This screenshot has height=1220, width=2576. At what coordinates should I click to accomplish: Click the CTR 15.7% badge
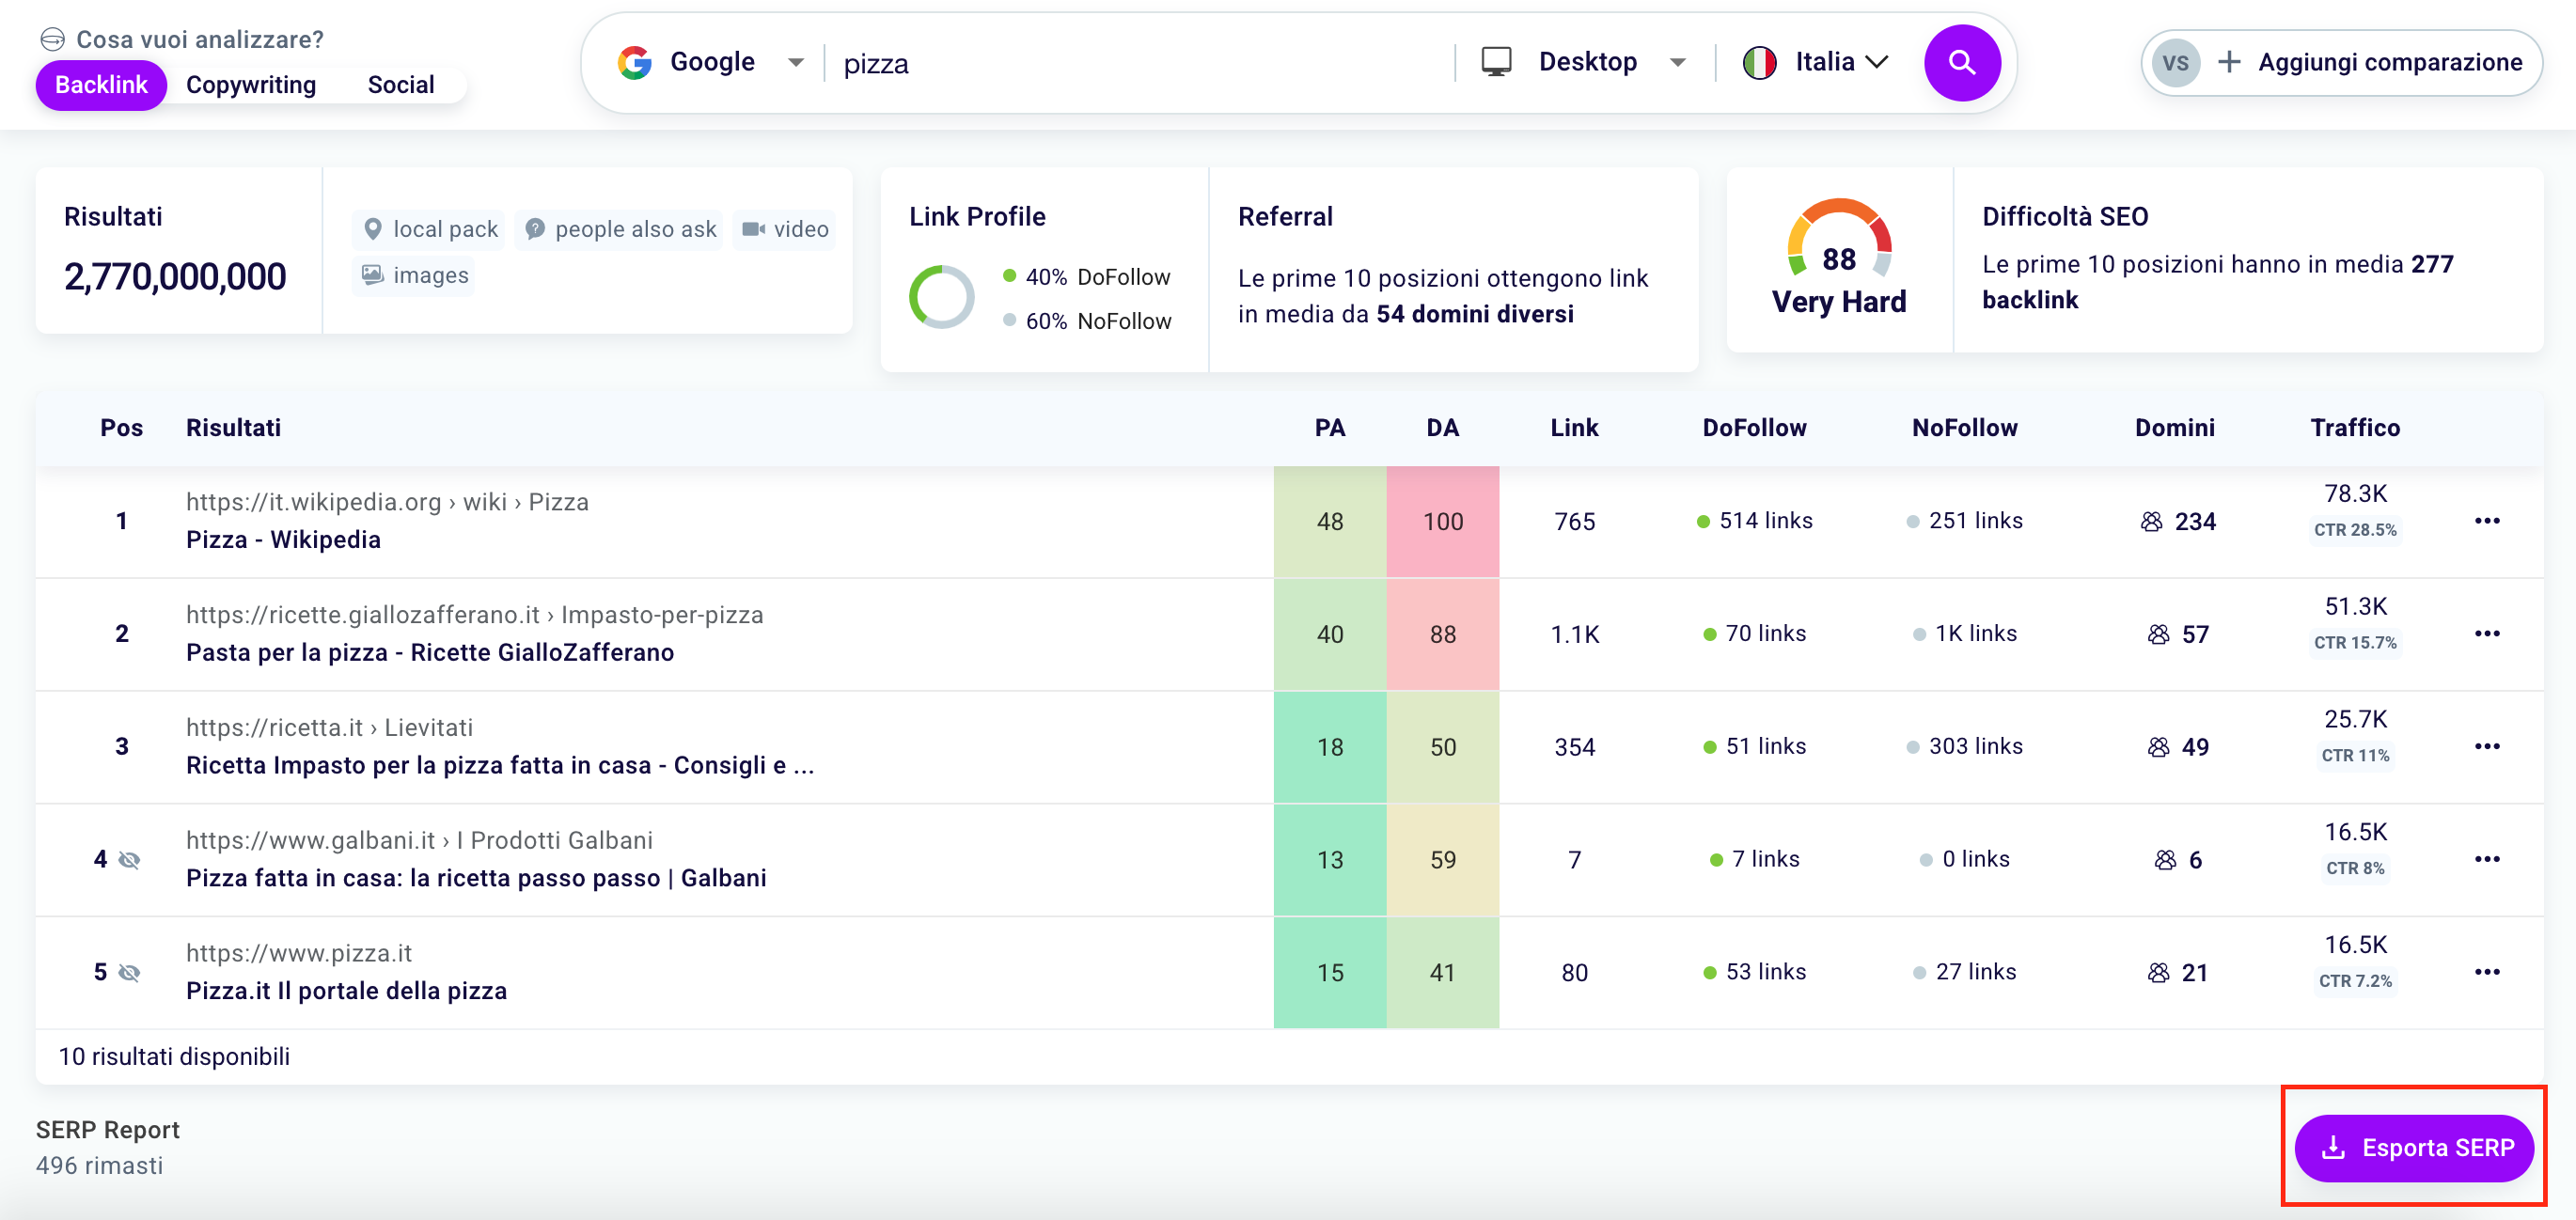2354,643
